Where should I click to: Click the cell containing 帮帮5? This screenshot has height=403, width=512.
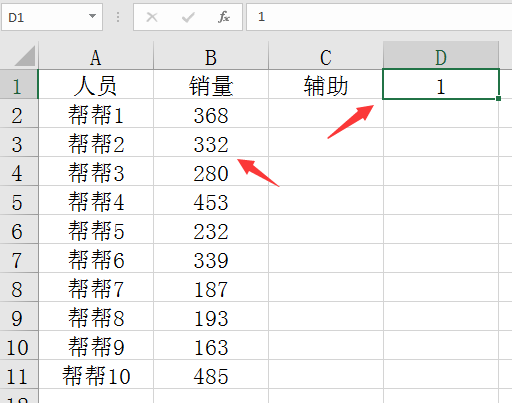point(96,229)
